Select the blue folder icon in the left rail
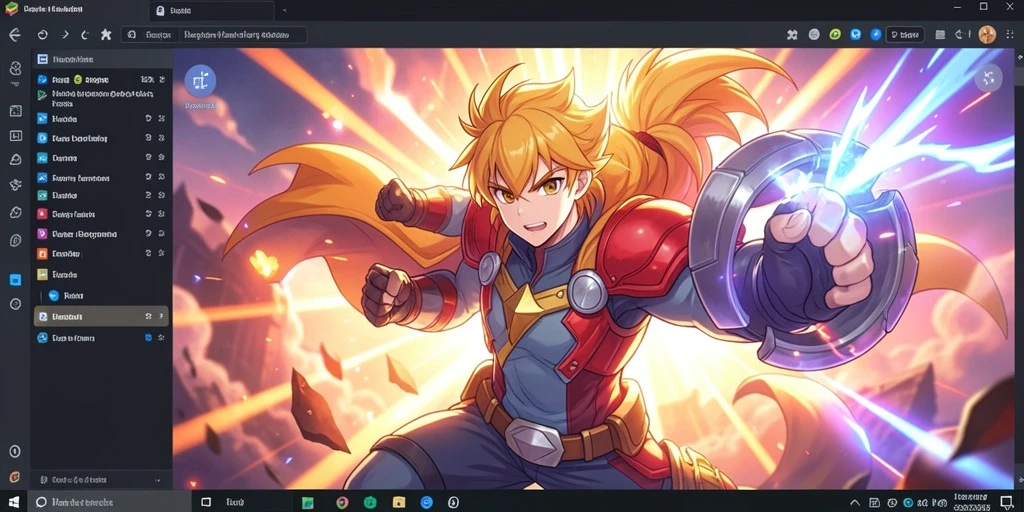1024x512 pixels. click(16, 280)
